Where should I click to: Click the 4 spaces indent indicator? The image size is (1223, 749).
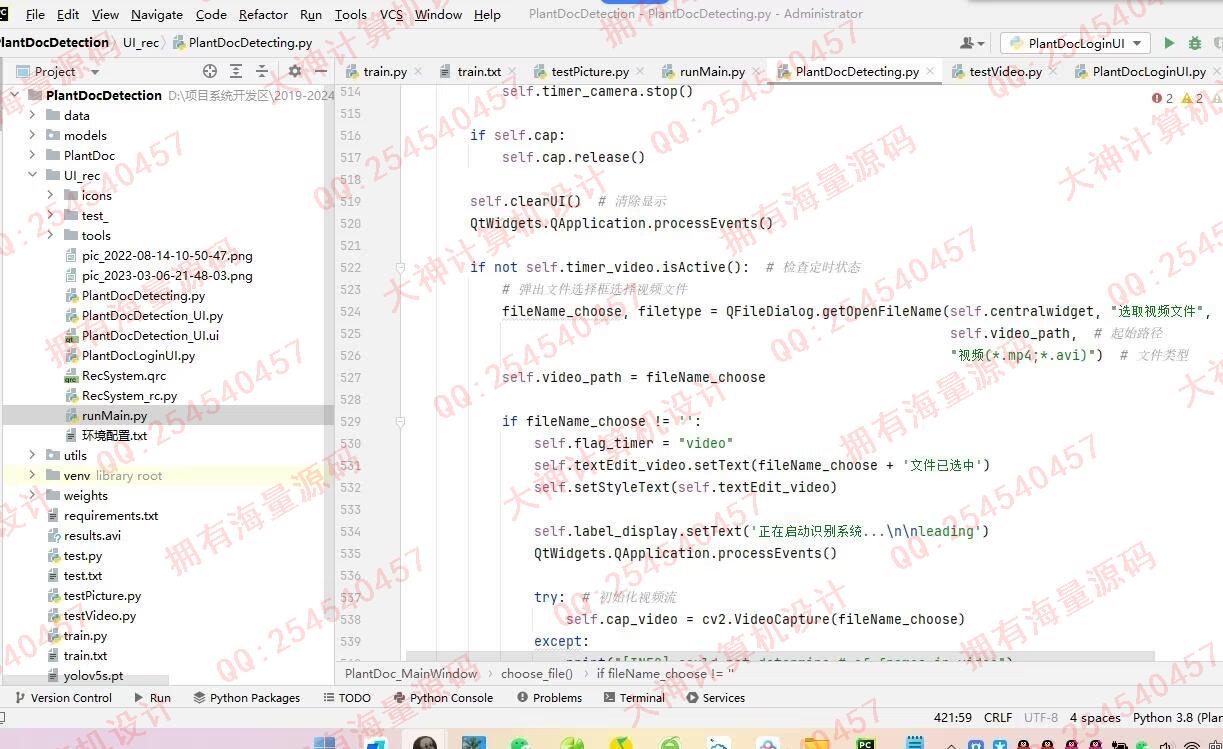pyautogui.click(x=1095, y=717)
